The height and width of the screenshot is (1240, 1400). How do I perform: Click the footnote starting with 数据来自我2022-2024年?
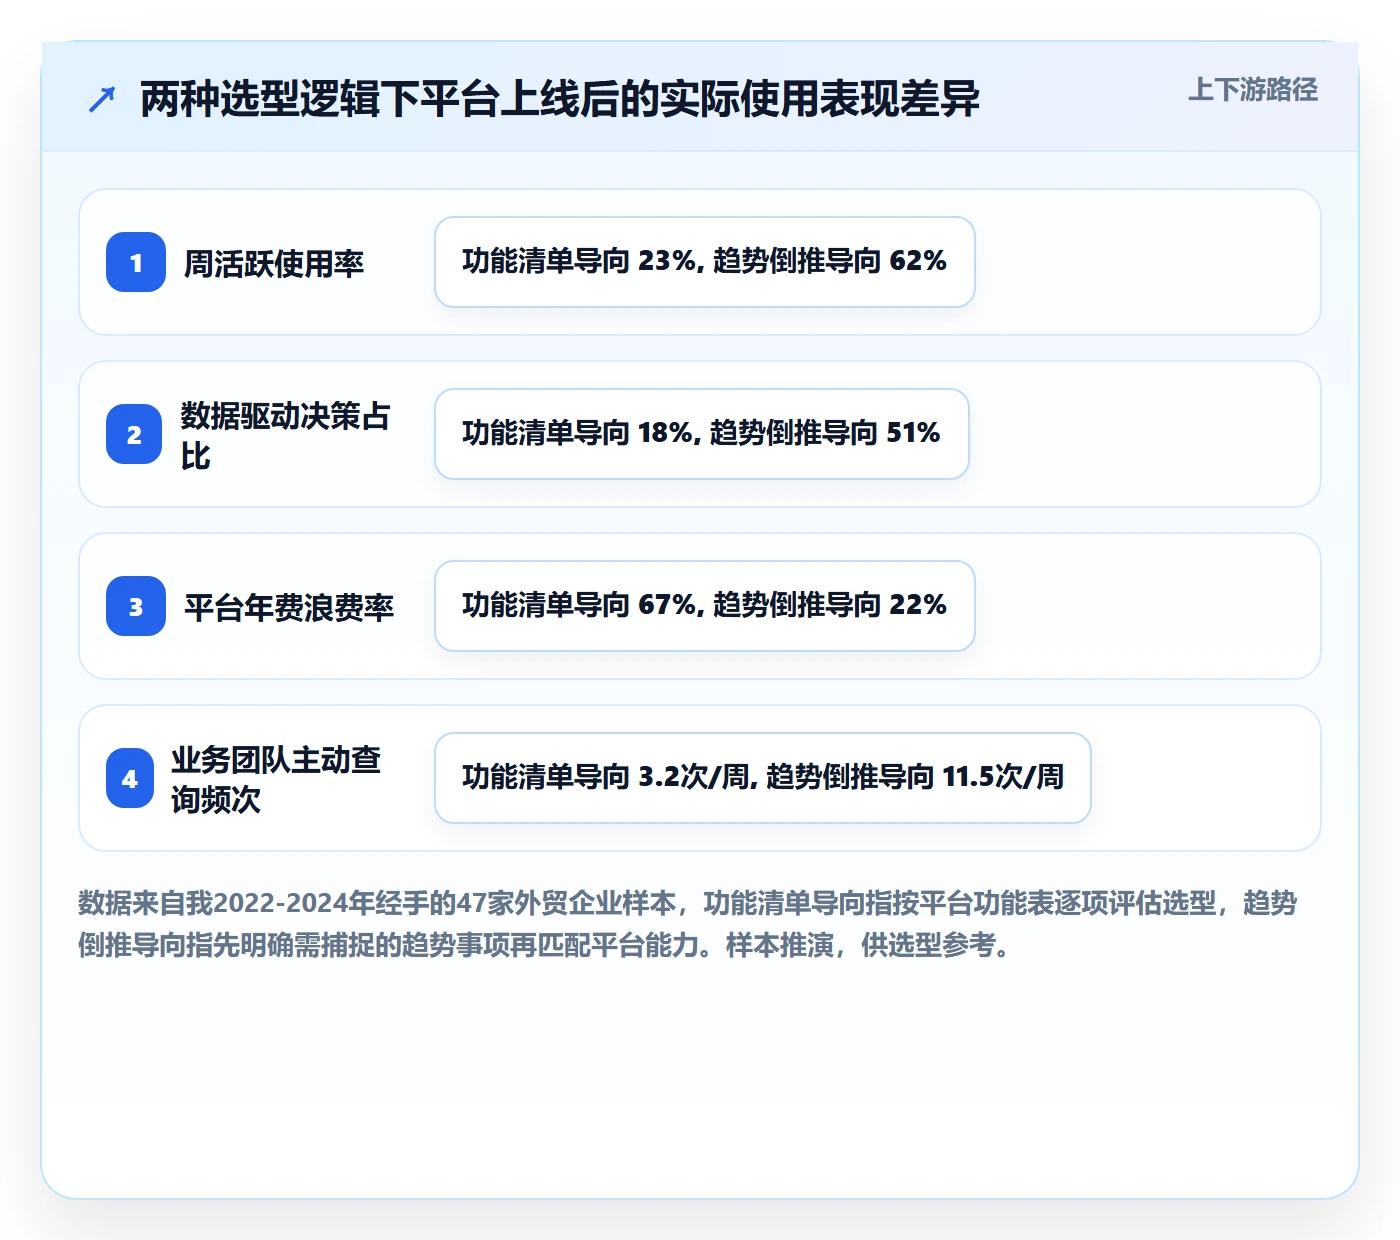click(688, 924)
